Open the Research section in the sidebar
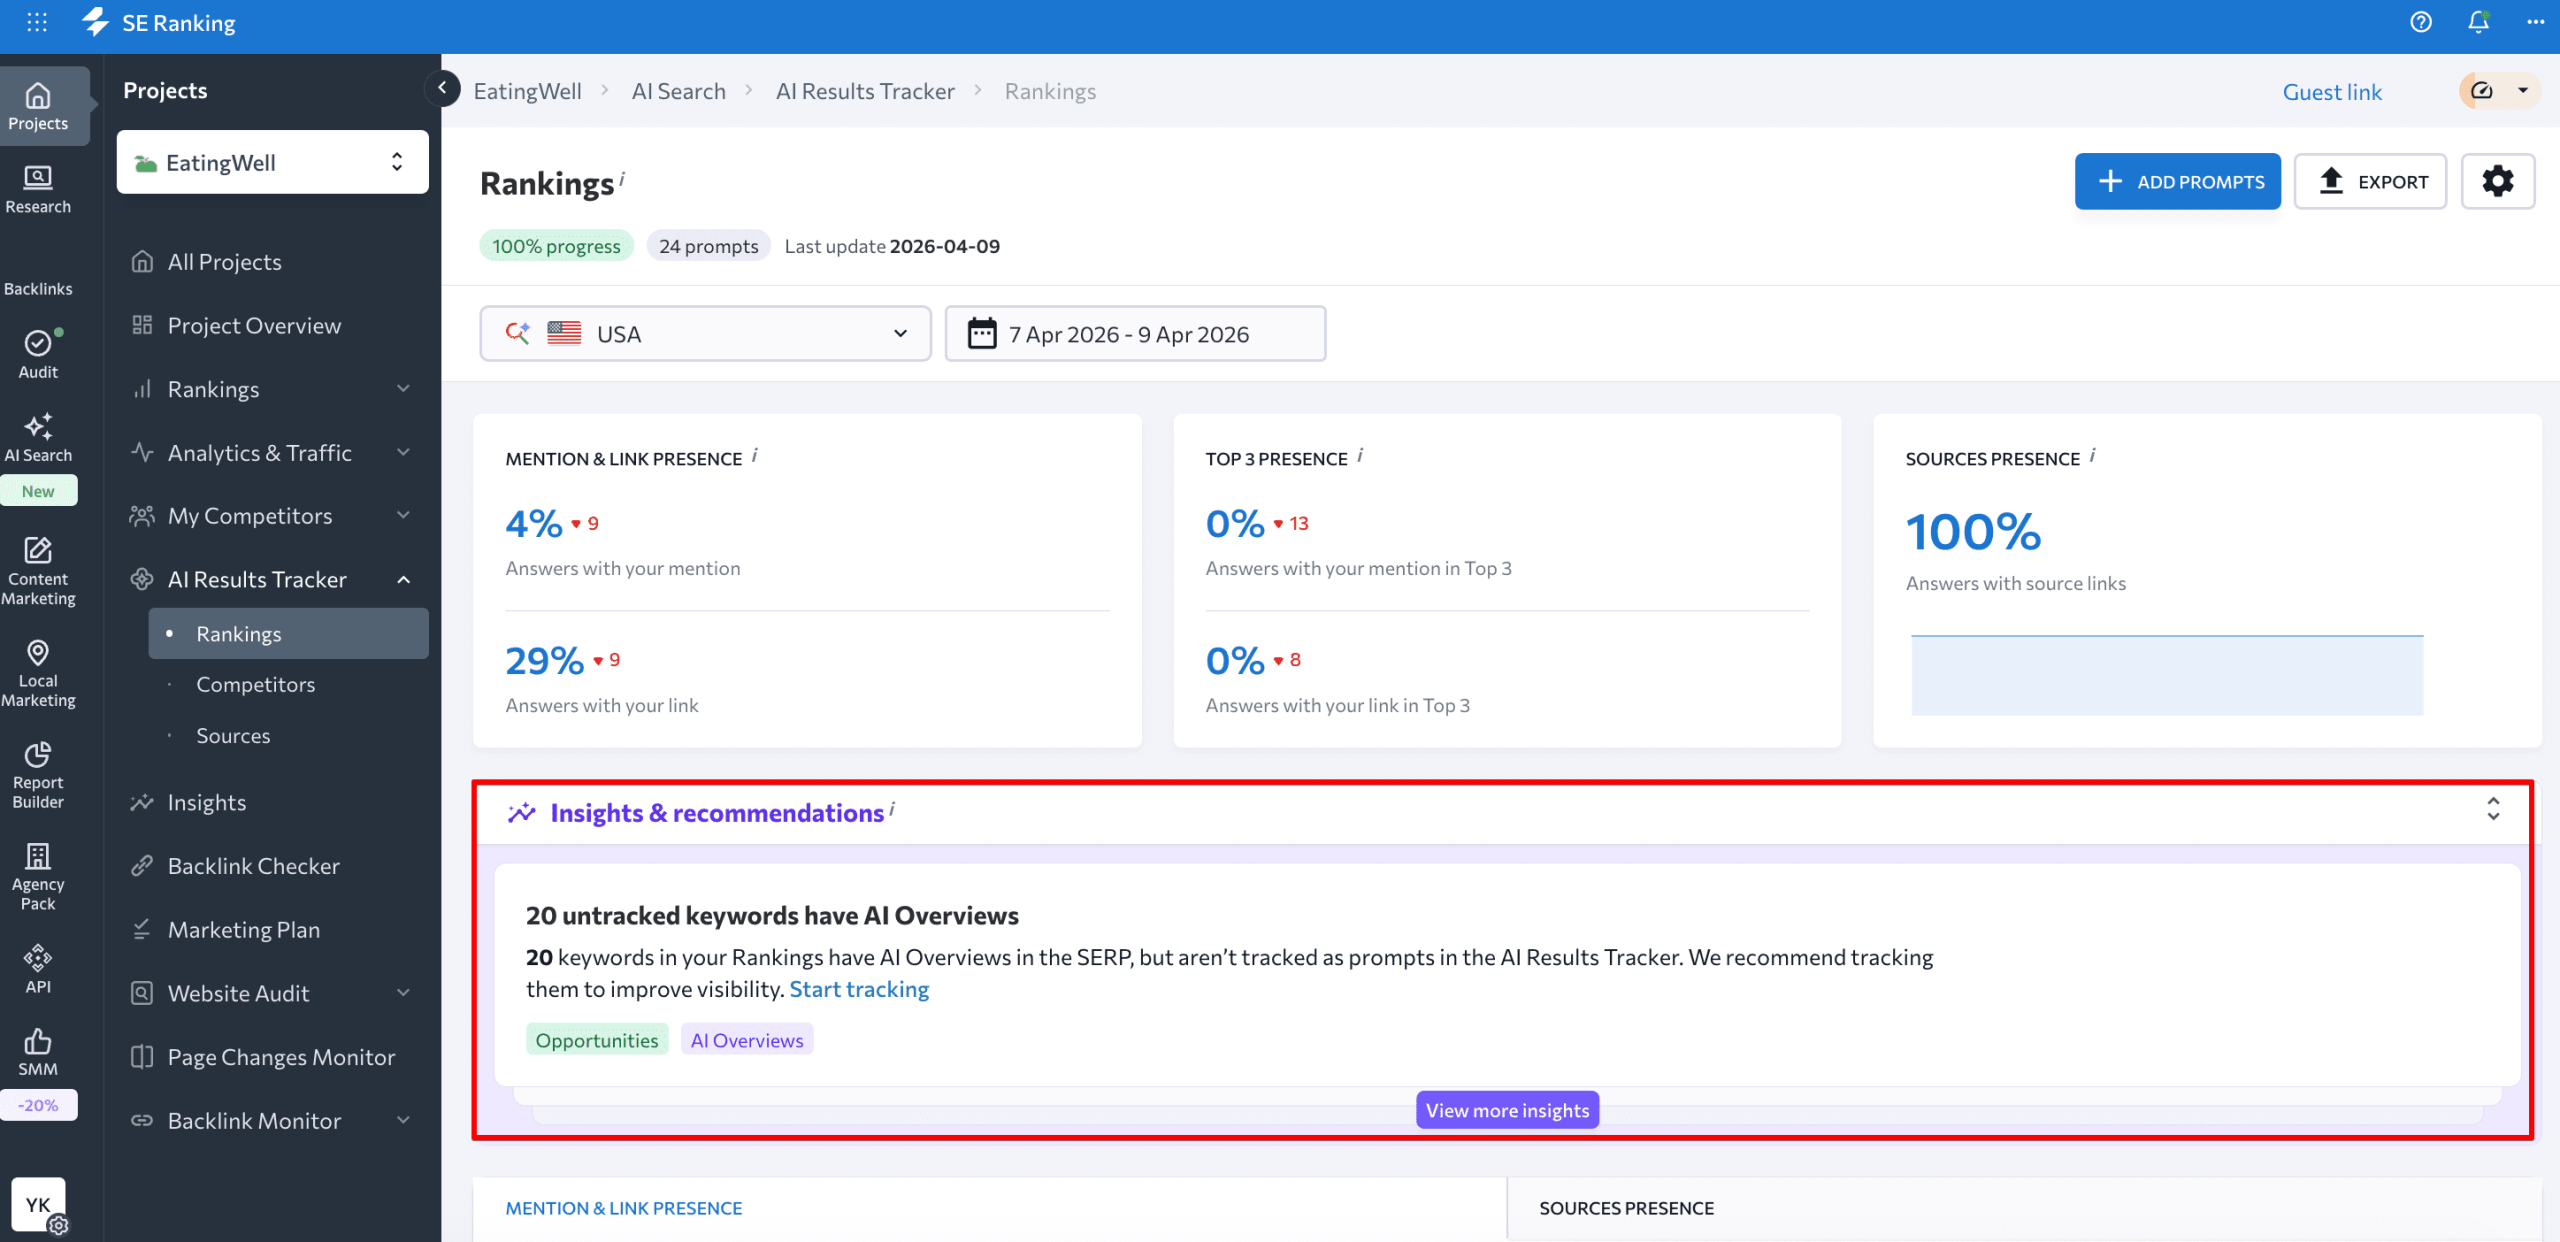The width and height of the screenshot is (2560, 1242). [37, 188]
